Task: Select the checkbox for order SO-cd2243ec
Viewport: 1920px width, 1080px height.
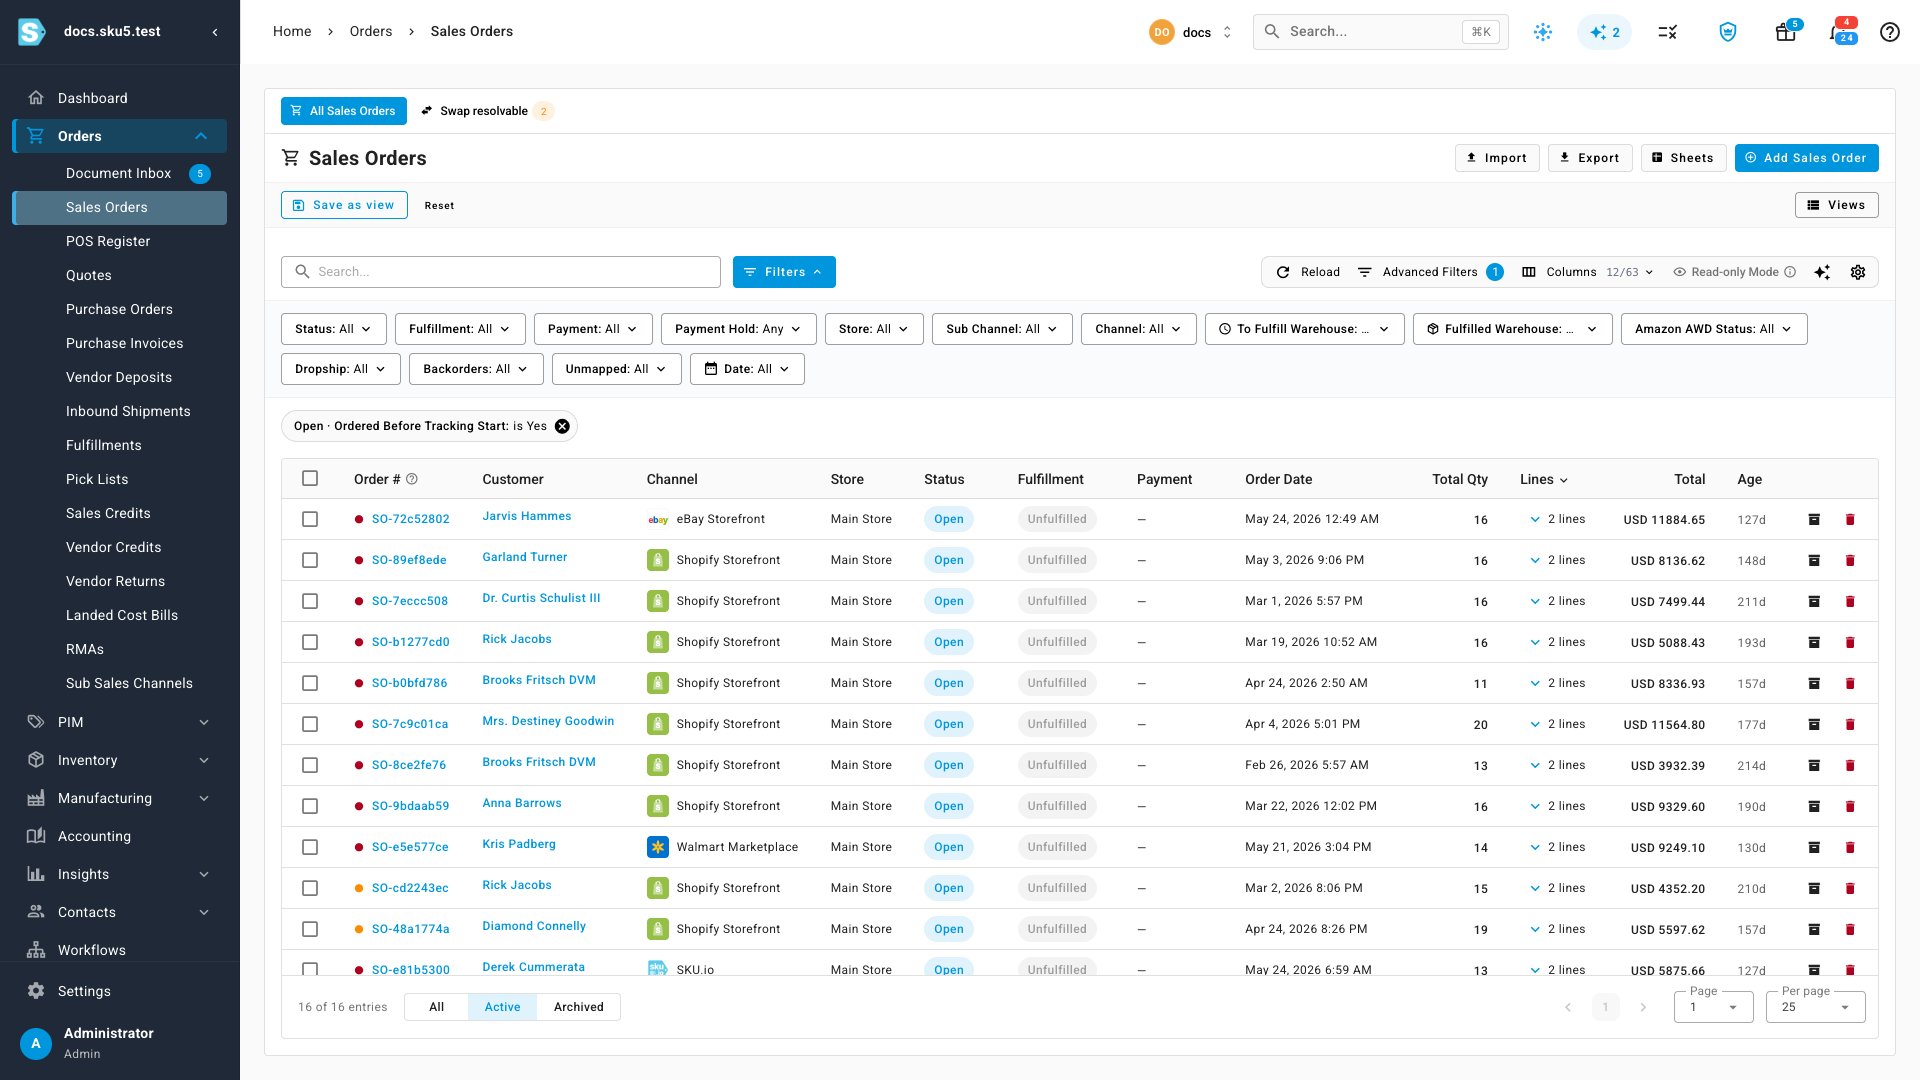Action: coord(310,888)
